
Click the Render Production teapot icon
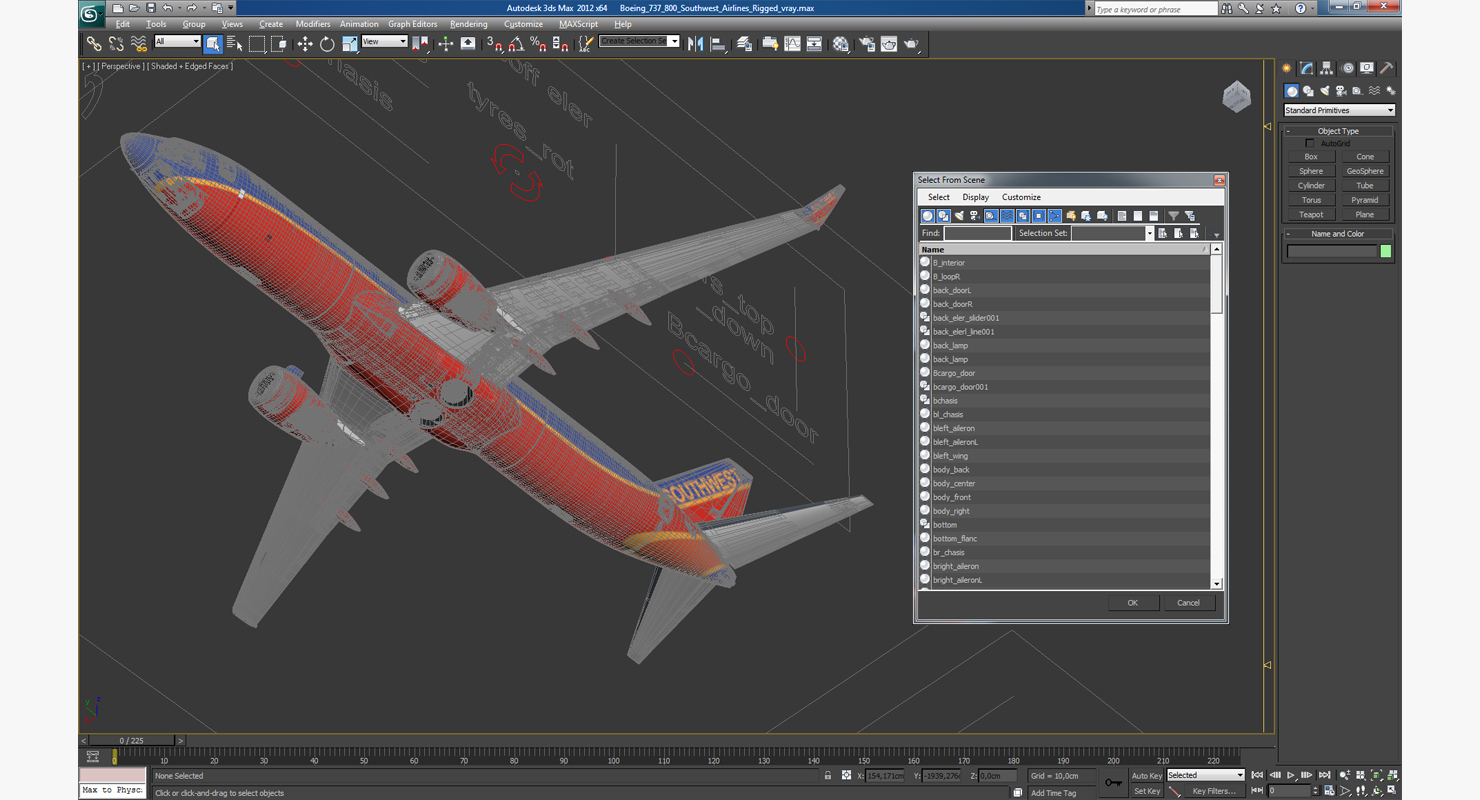tap(911, 43)
